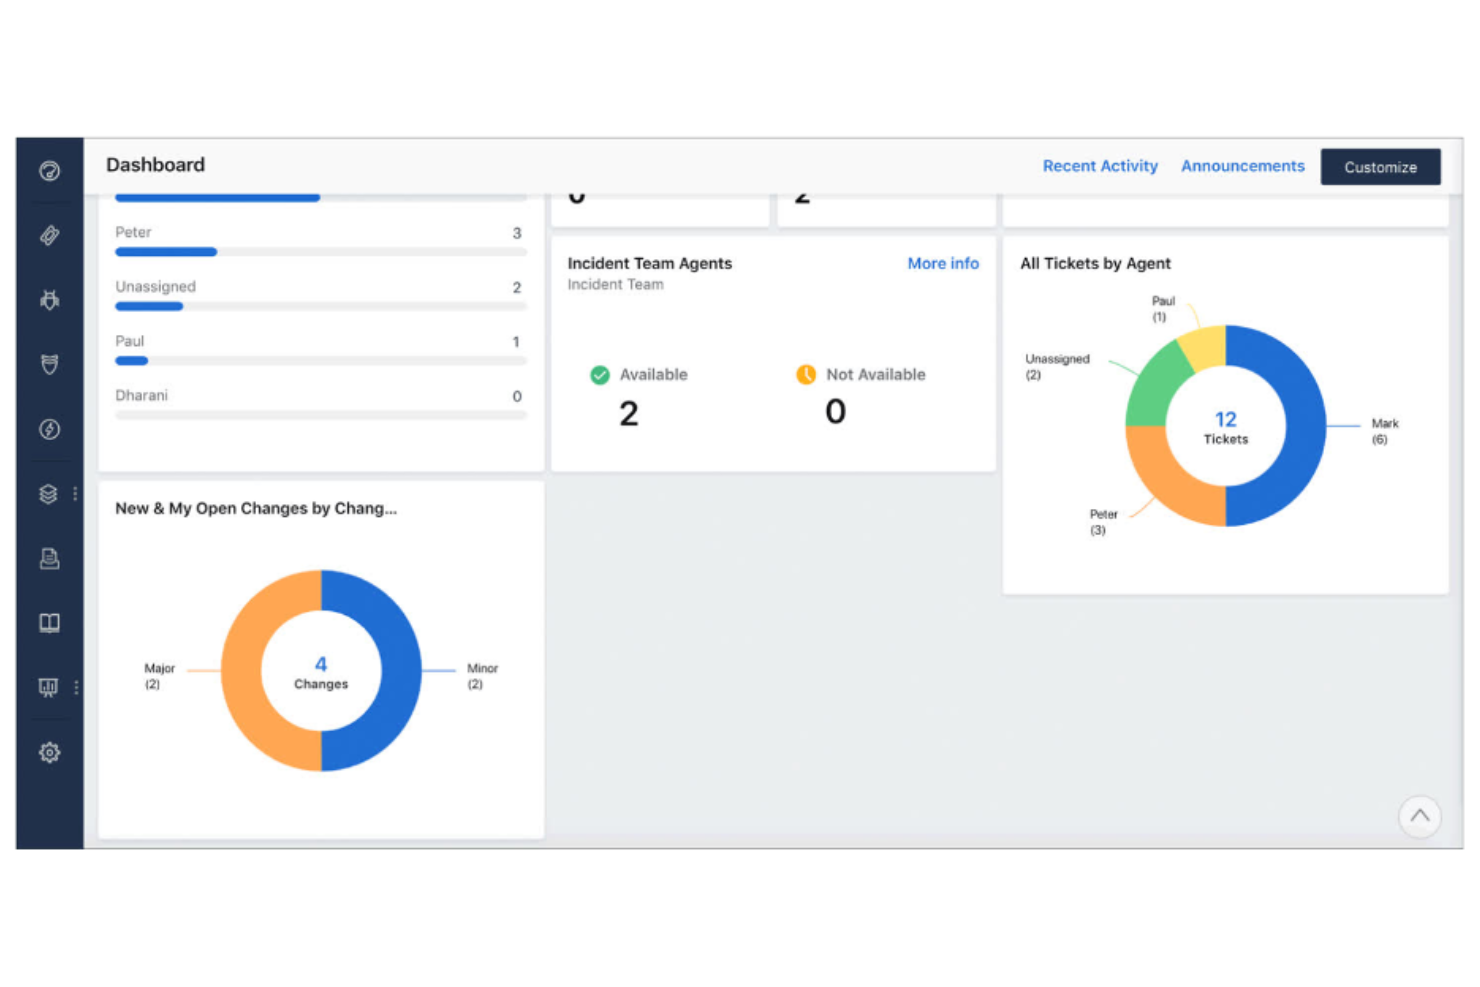This screenshot has height=987, width=1480.
Task: Open Changes via the shield icon
Action: 49,364
